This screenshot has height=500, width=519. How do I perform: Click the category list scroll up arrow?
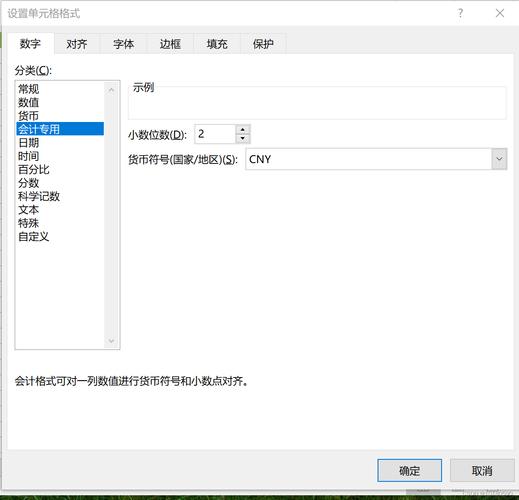[111, 90]
